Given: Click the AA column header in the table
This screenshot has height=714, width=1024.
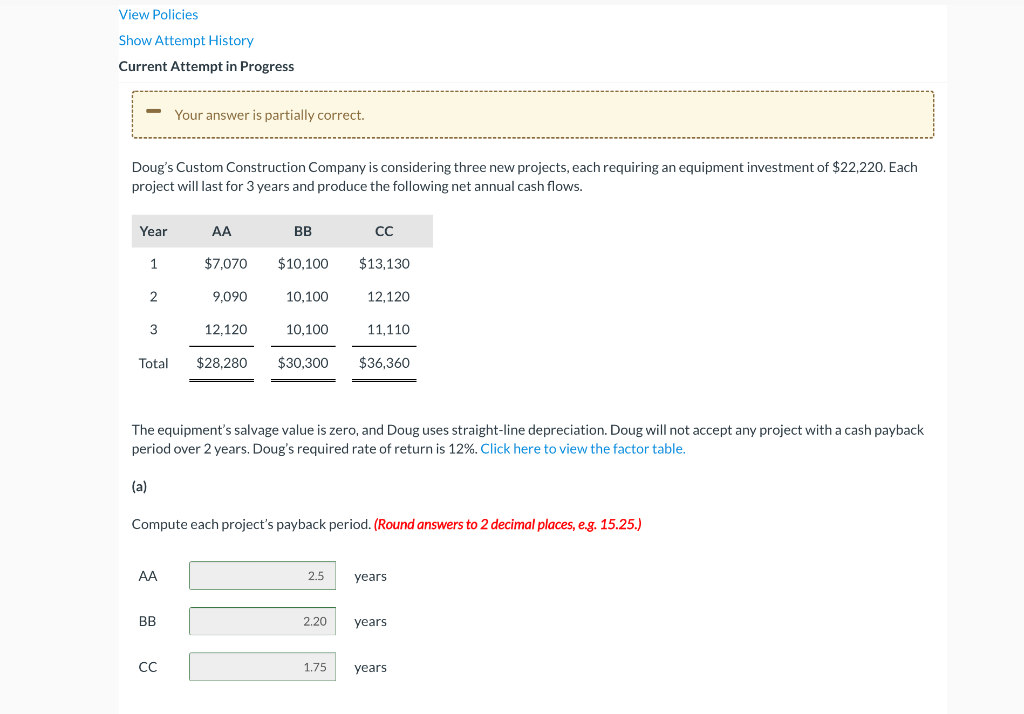Looking at the screenshot, I should (x=221, y=231).
